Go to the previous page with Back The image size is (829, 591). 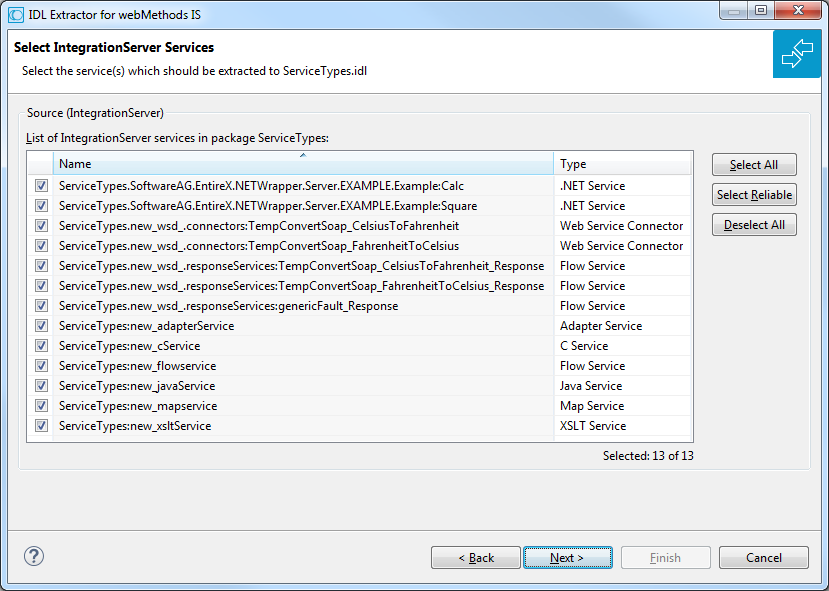click(x=476, y=558)
